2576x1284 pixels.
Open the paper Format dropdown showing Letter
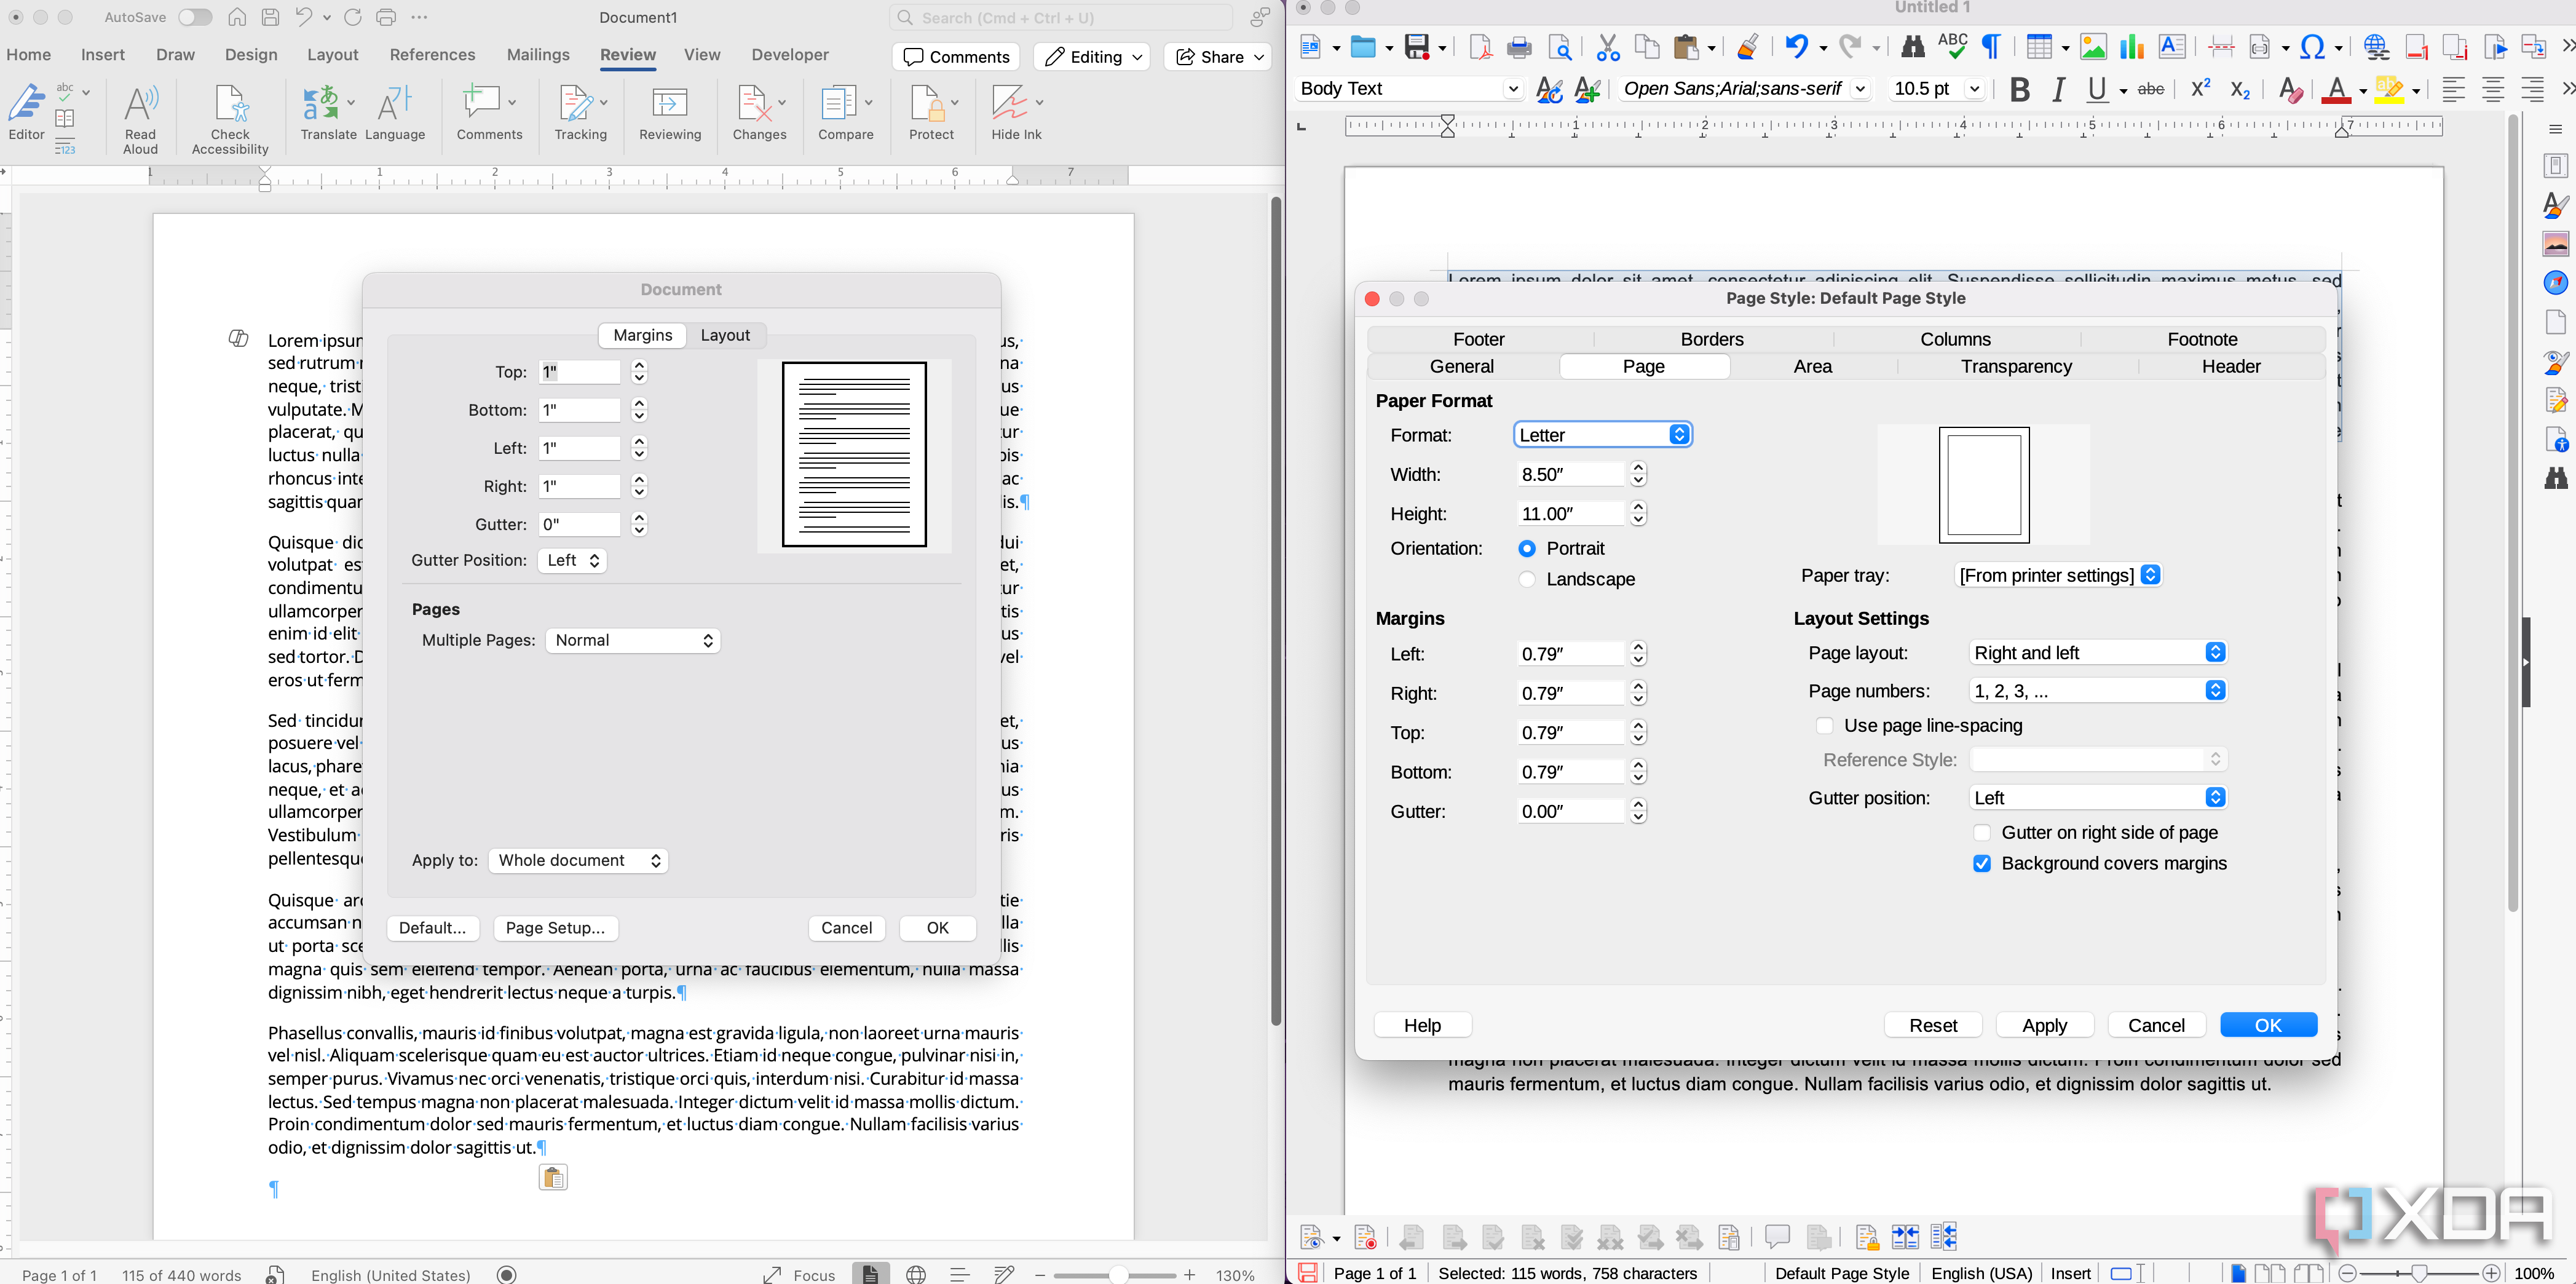point(1601,435)
